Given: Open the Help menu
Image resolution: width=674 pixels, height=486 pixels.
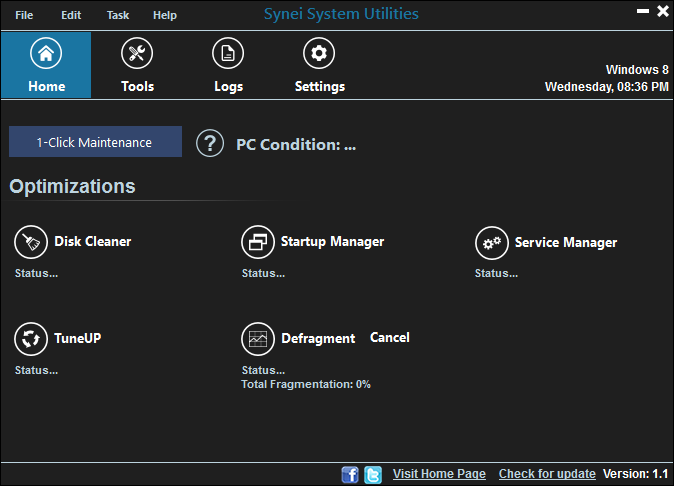Looking at the screenshot, I should (x=165, y=15).
